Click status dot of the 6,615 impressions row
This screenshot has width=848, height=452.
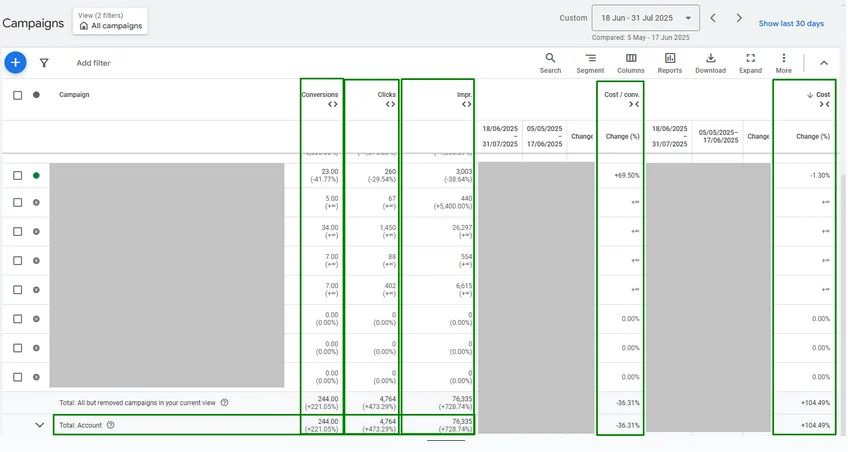click(x=36, y=290)
